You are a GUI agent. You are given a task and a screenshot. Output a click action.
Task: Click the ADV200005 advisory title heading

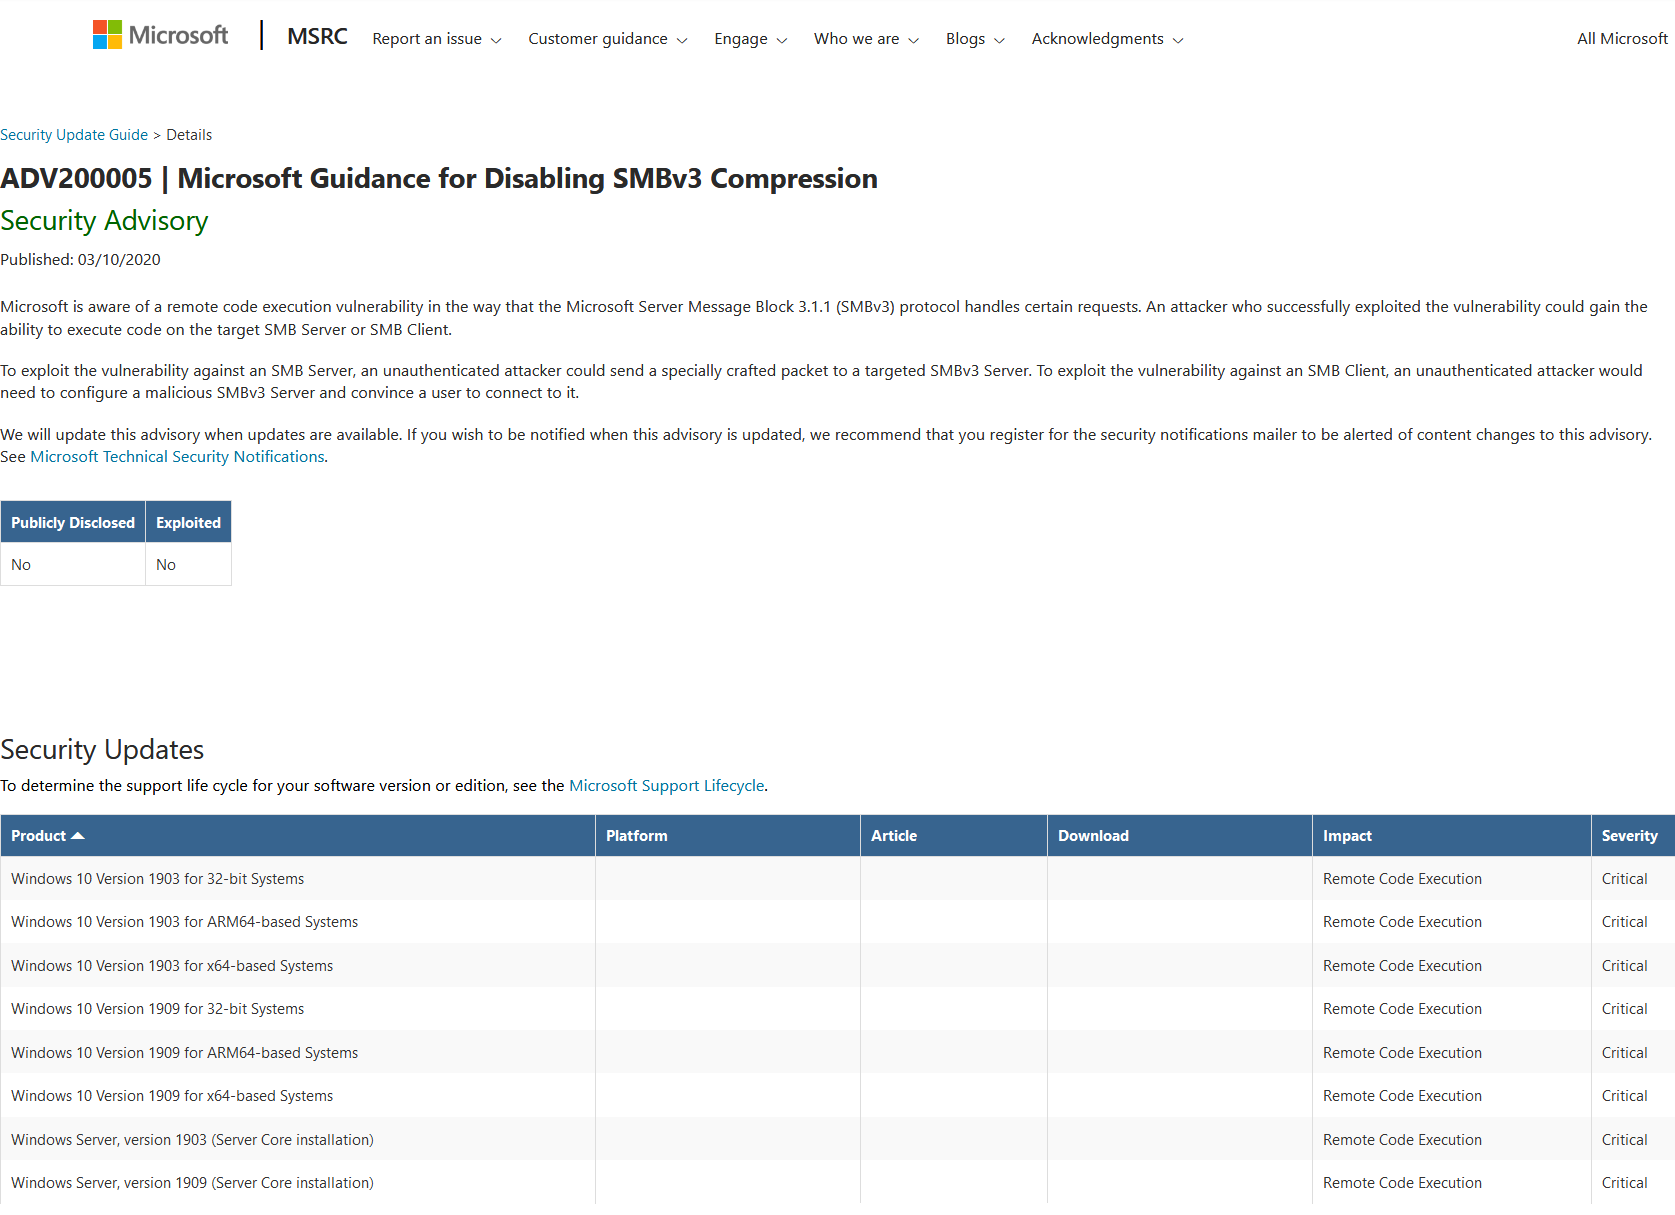tap(439, 179)
